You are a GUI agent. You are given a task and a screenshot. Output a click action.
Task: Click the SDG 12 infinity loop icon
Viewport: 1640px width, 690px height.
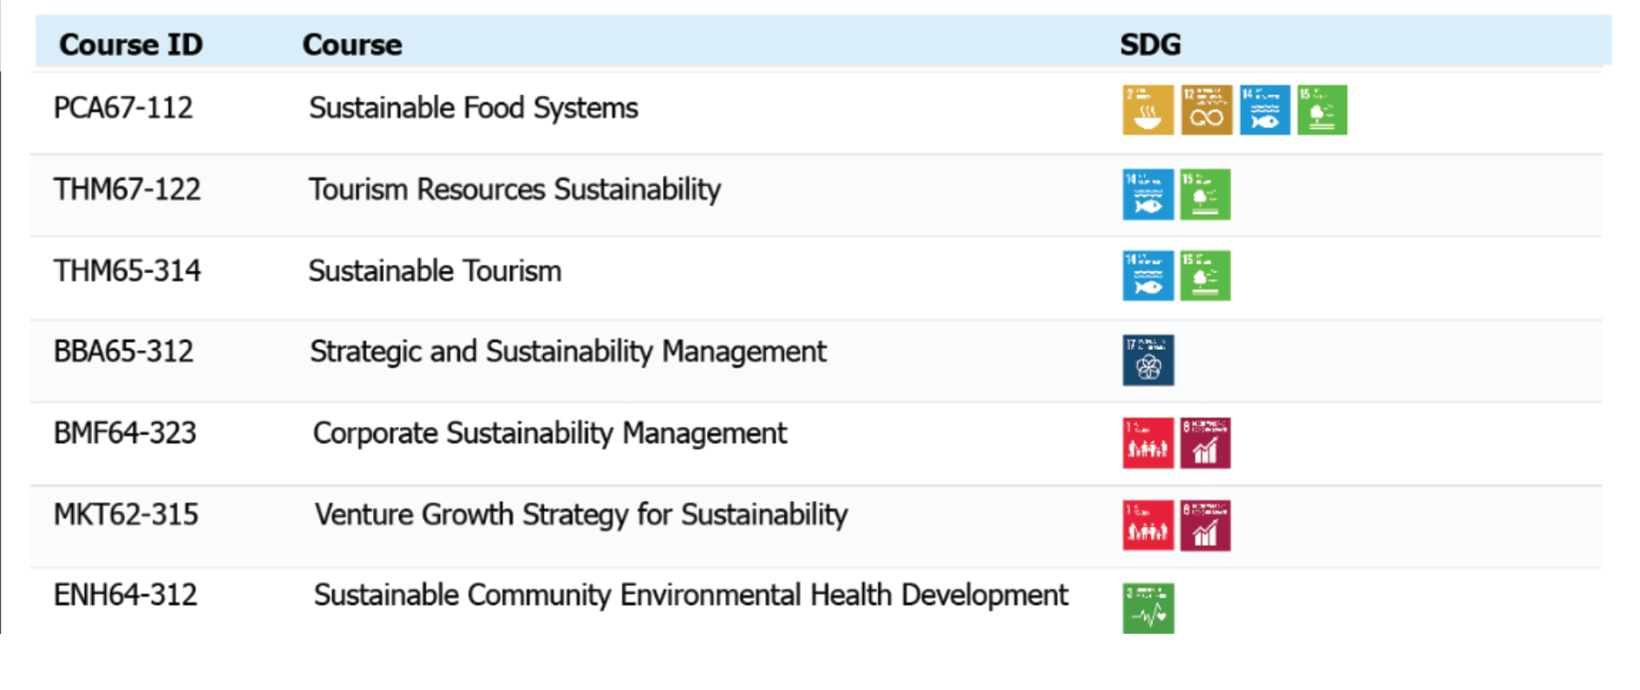click(1206, 110)
